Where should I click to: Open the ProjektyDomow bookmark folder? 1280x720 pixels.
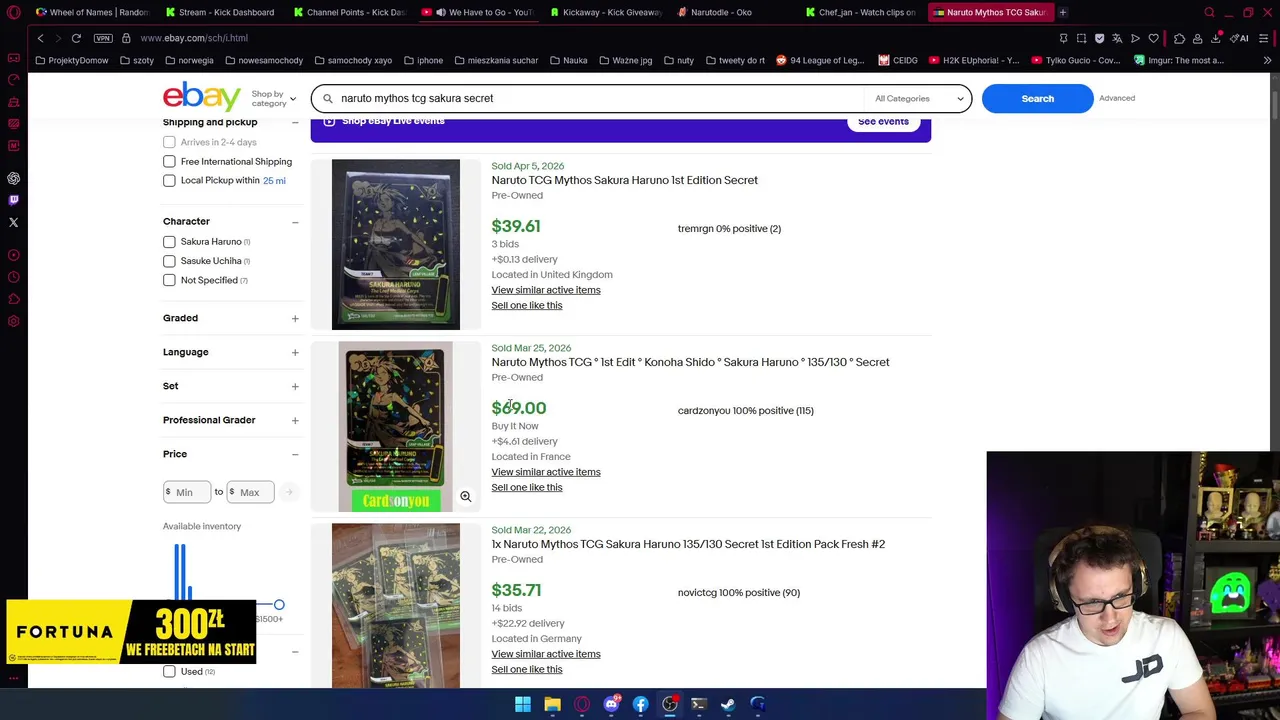(x=71, y=60)
